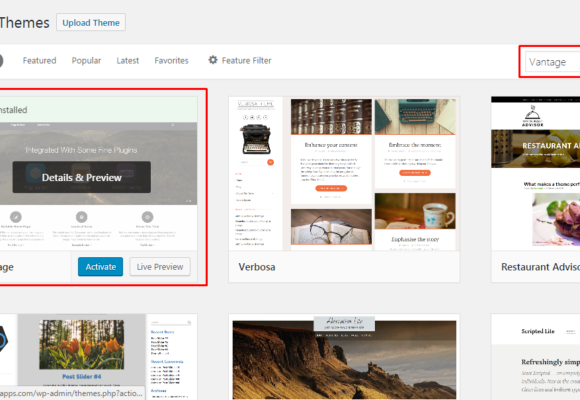
Task: Activate the installed Vantage theme
Action: (x=100, y=267)
